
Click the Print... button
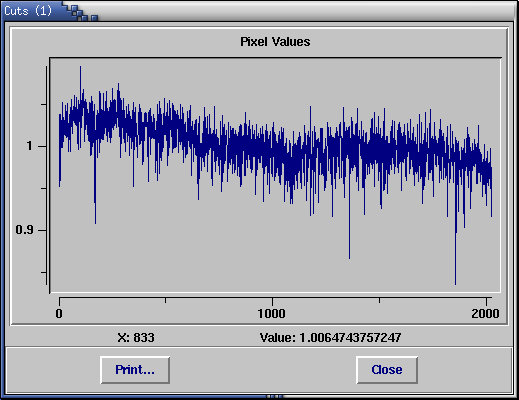135,370
